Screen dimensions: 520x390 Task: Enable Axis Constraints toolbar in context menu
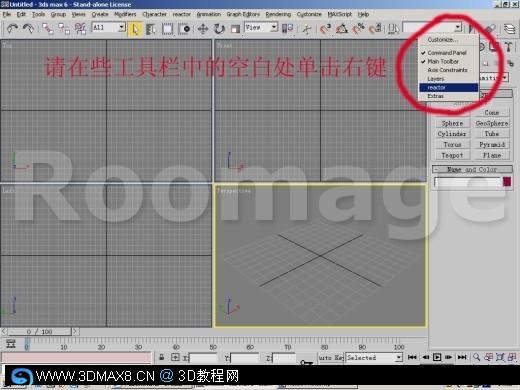(448, 70)
